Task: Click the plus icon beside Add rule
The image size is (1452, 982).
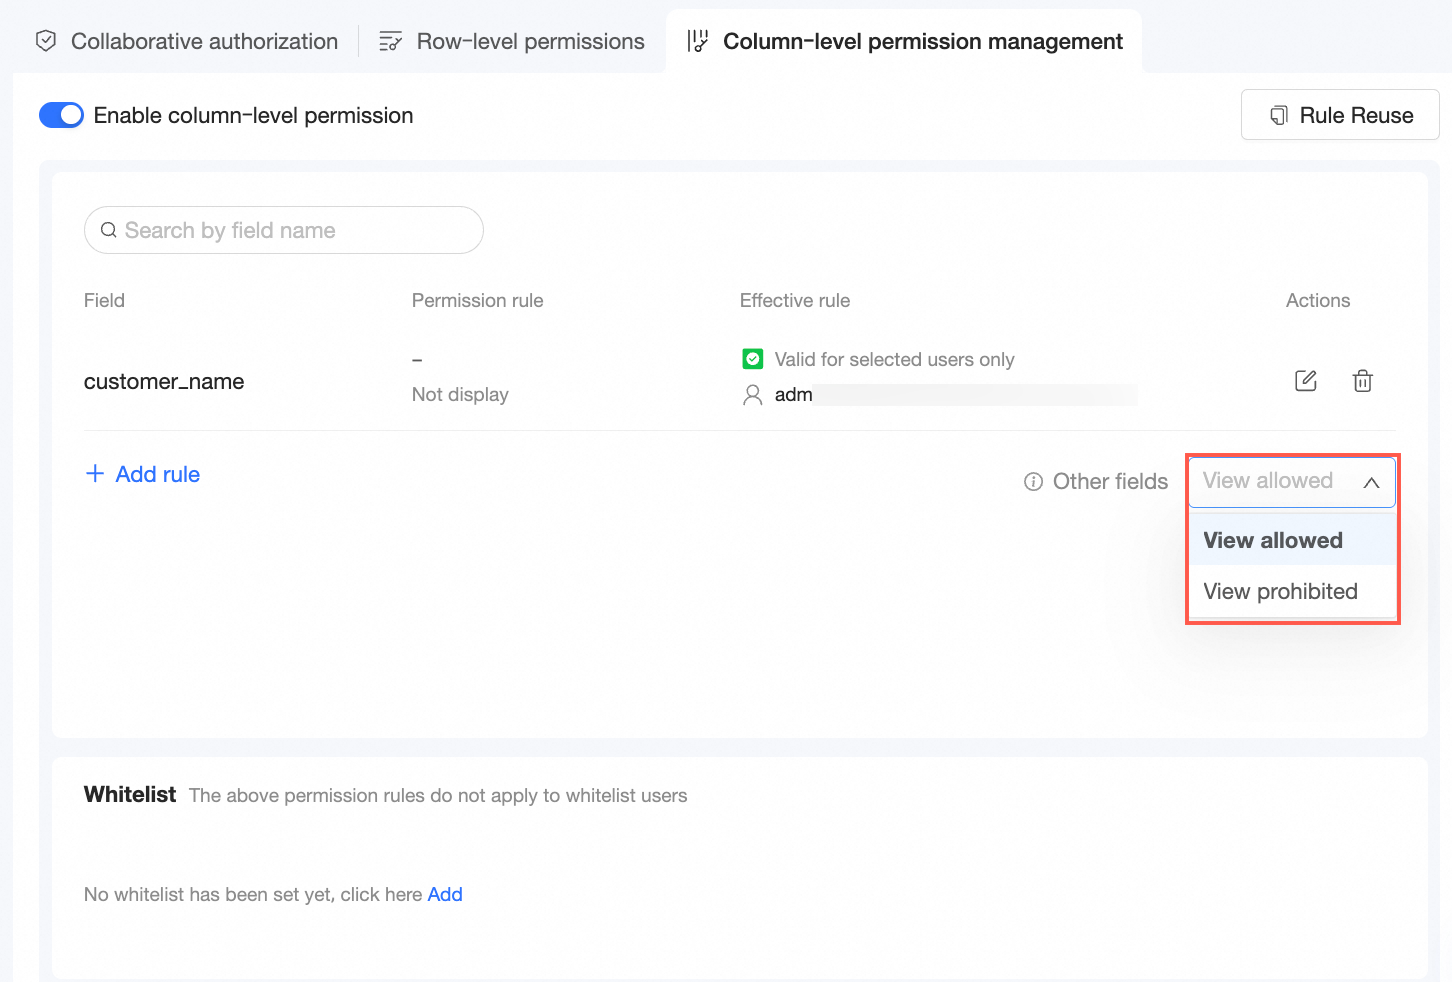Action: pyautogui.click(x=95, y=474)
